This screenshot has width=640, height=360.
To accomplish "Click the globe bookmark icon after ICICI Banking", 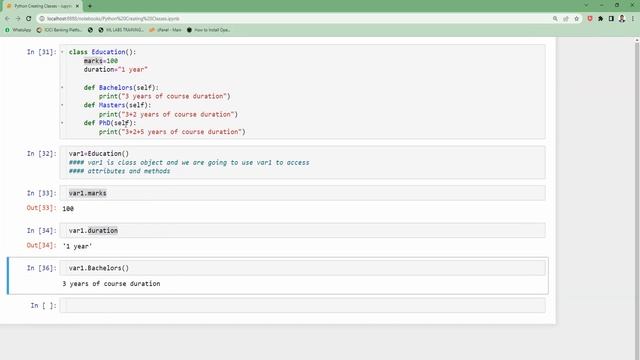I will click(90, 30).
